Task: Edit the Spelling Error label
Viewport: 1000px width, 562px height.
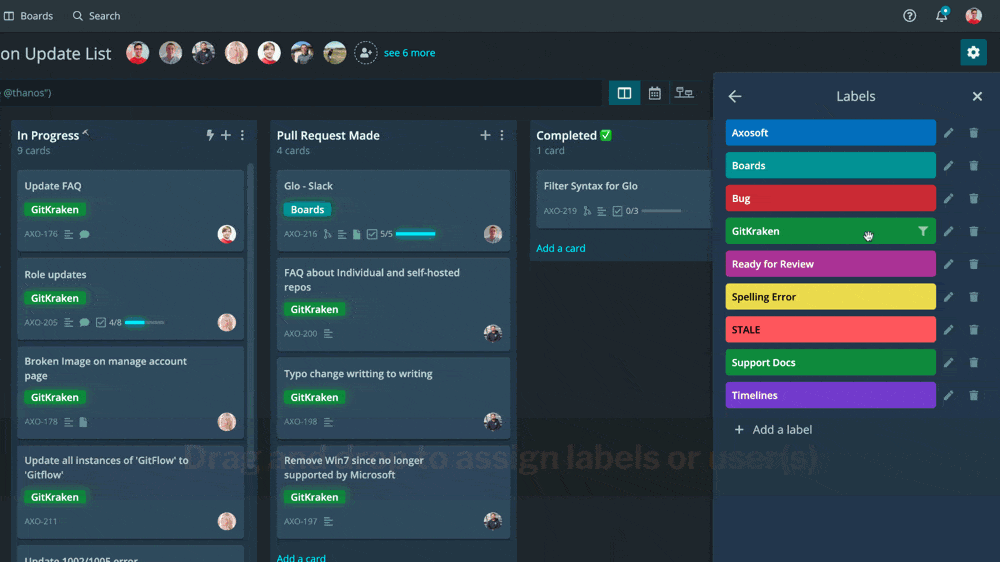Action: pos(949,297)
